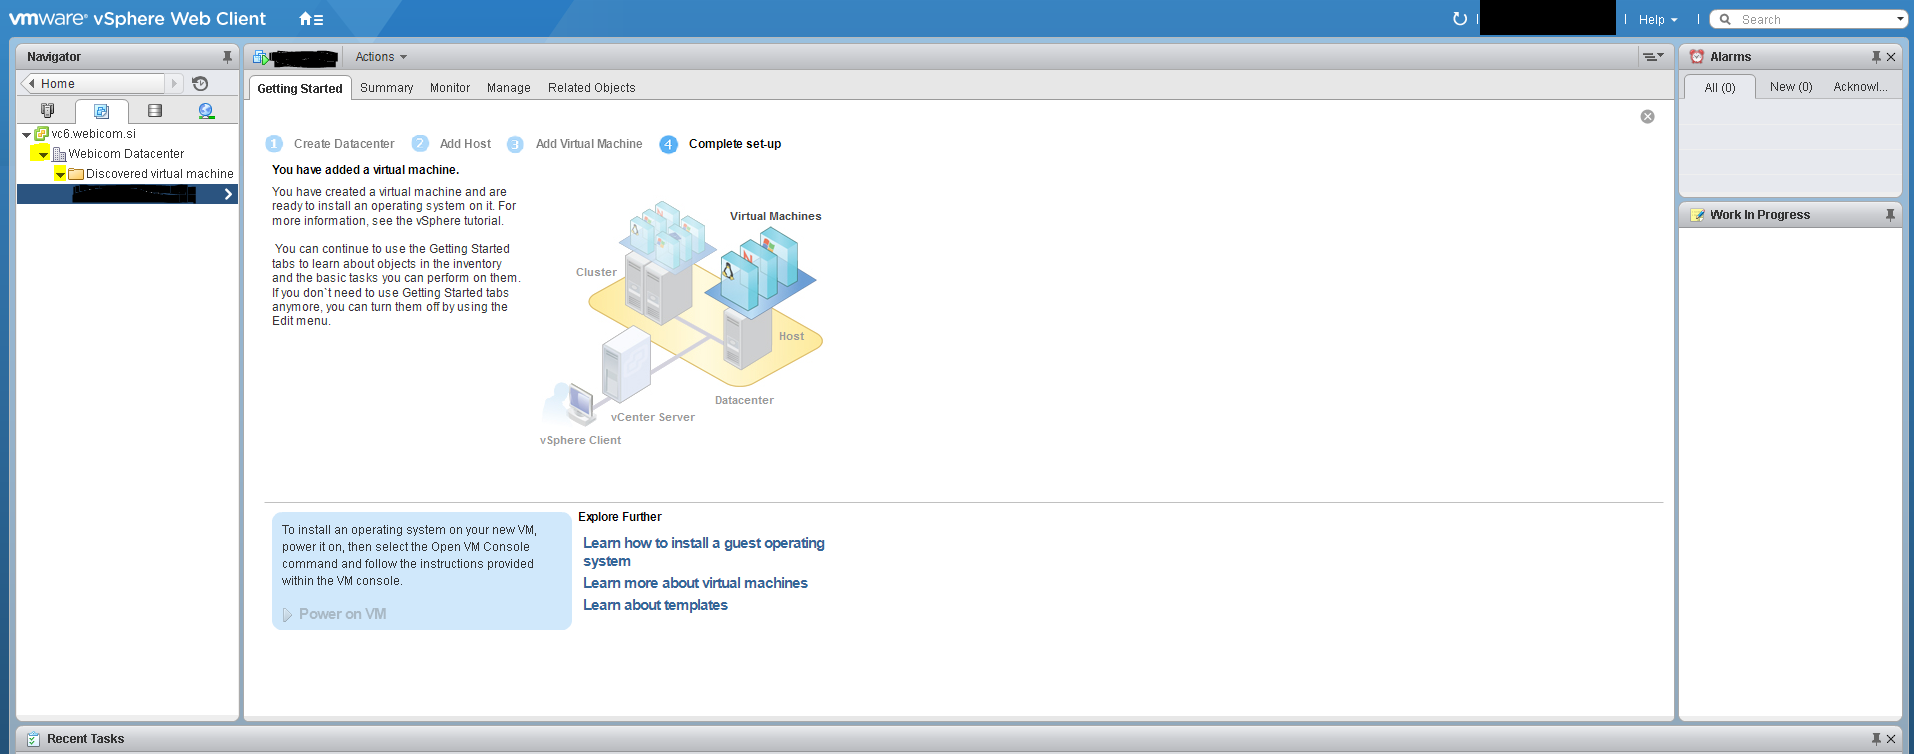Switch to the Manage tab
This screenshot has height=754, width=1914.
point(509,88)
